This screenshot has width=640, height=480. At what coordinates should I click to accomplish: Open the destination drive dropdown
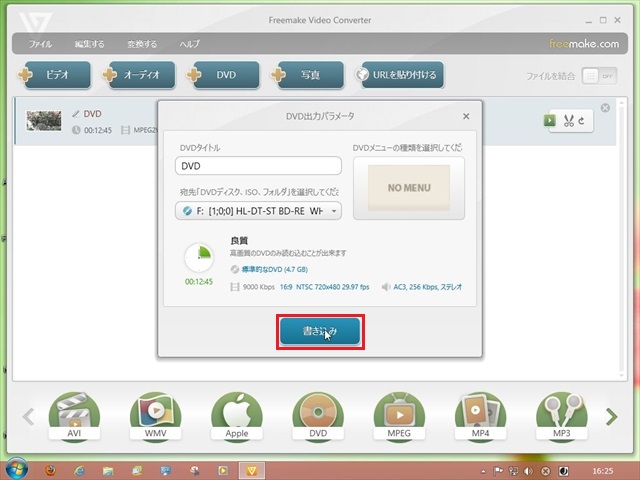(x=258, y=211)
